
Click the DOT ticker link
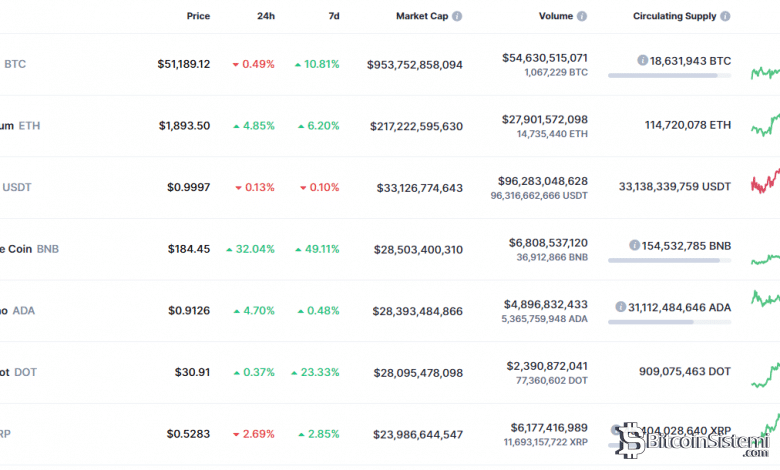click(x=25, y=372)
